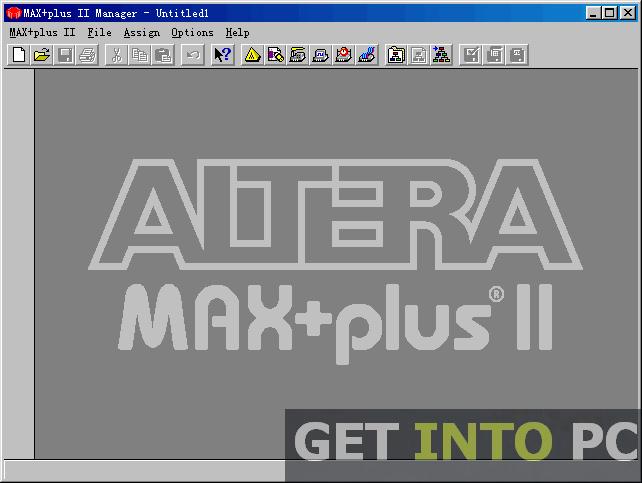Activate context-sensitive help arrow with question mark

click(x=223, y=55)
